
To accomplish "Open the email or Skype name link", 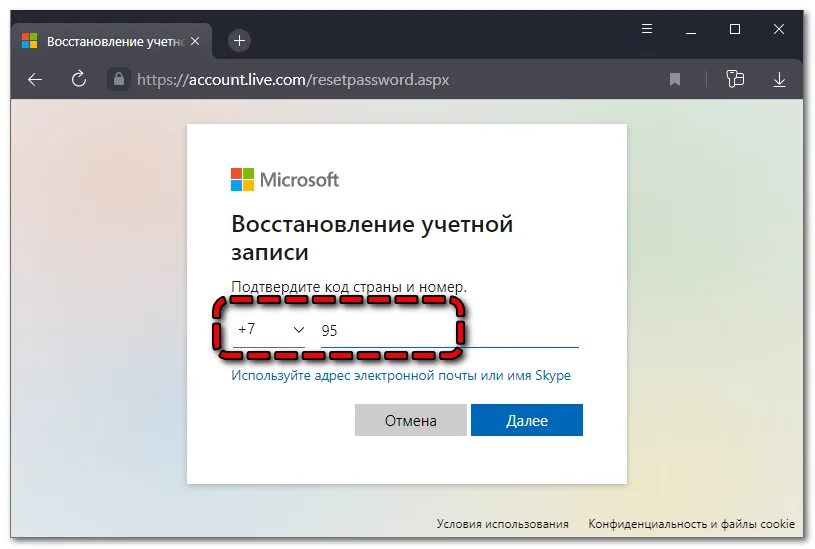I will pyautogui.click(x=401, y=375).
